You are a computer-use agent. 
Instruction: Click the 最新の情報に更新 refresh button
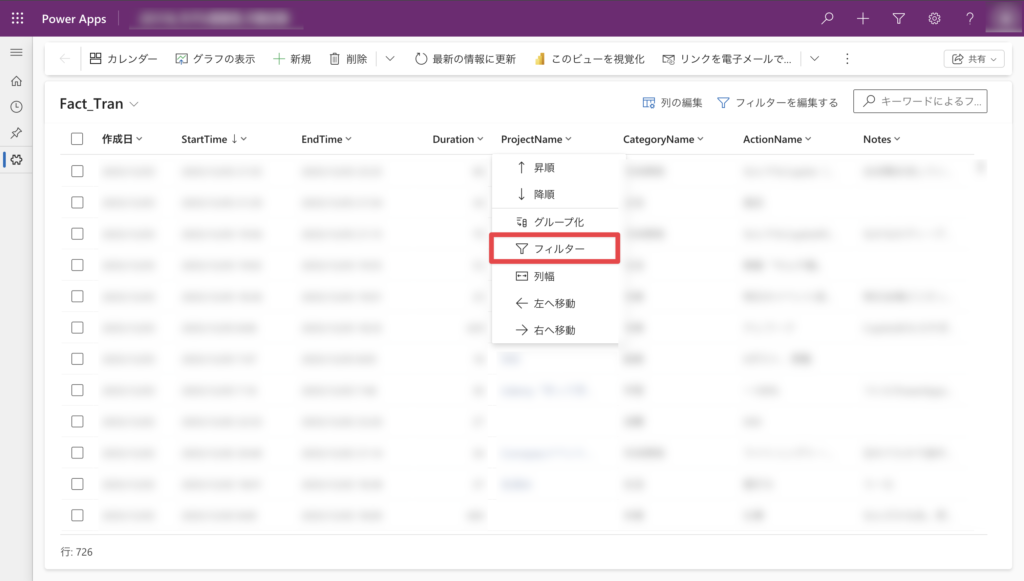pyautogui.click(x=465, y=59)
